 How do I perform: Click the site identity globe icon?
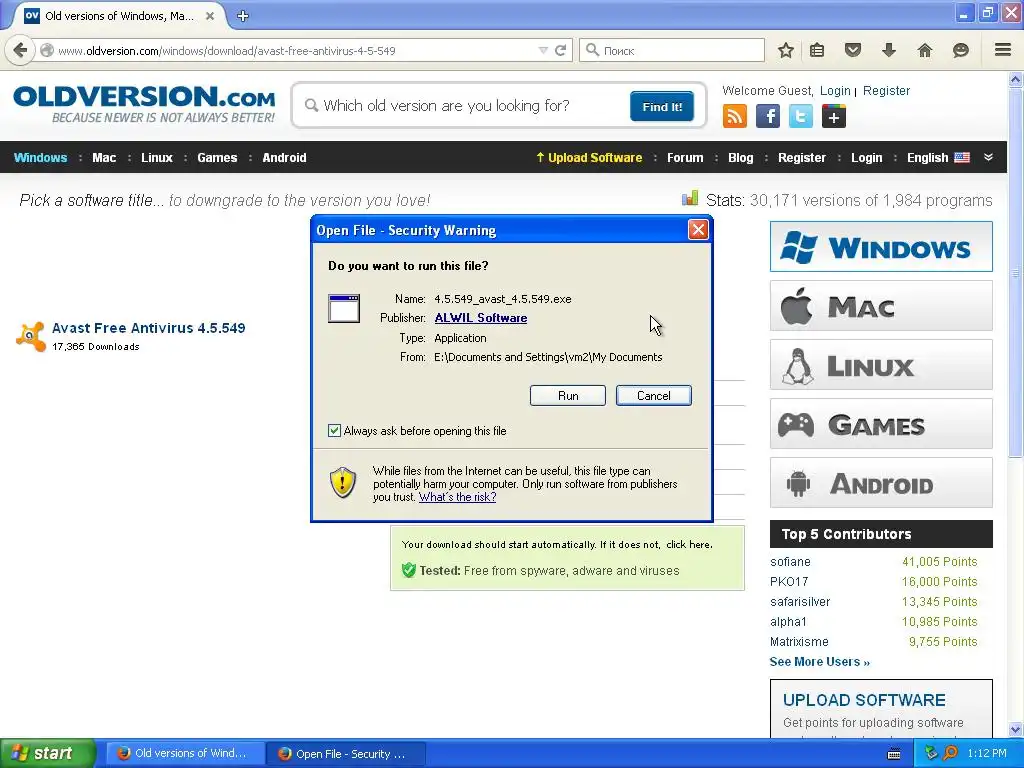(x=46, y=50)
